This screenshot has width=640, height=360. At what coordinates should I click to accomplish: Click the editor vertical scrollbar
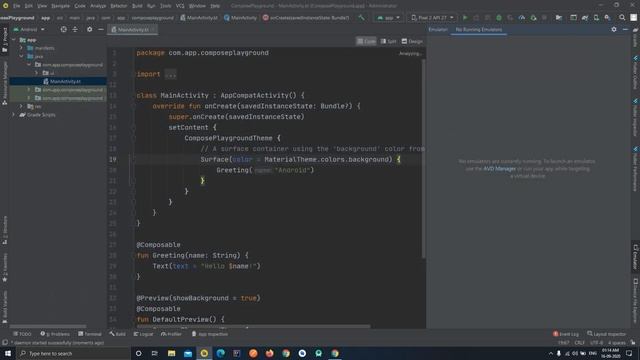pos(424,159)
